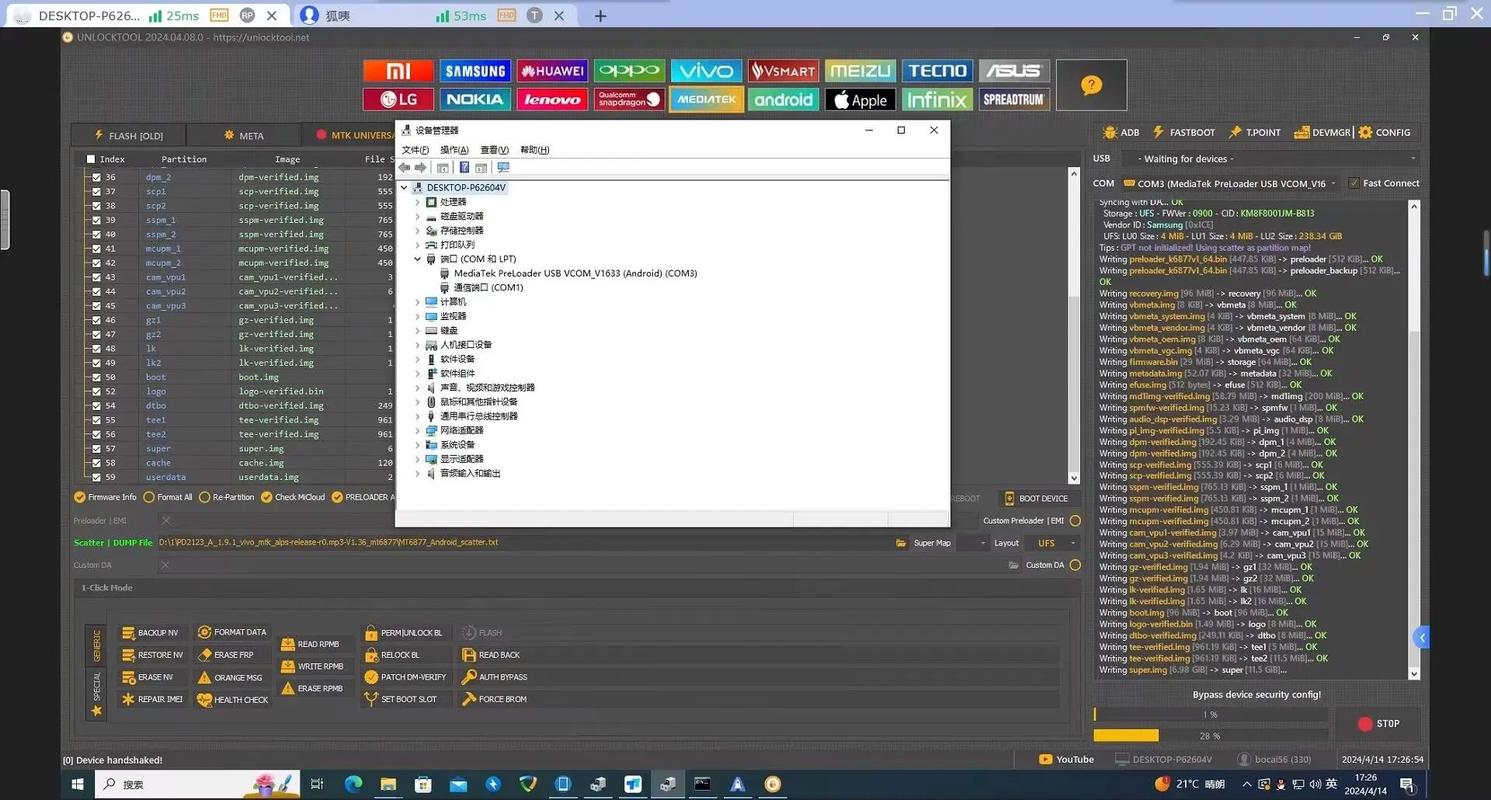This screenshot has width=1491, height=800.
Task: Select the Samsung brand logo
Action: 475,71
